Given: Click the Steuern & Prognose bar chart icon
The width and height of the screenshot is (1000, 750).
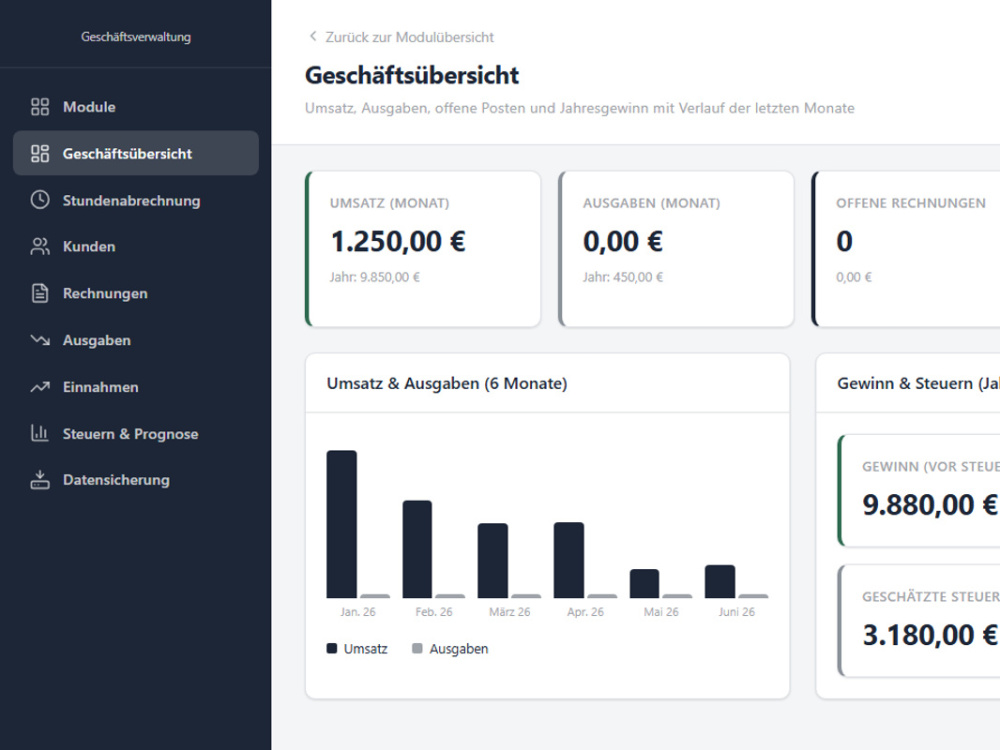Looking at the screenshot, I should click(40, 433).
